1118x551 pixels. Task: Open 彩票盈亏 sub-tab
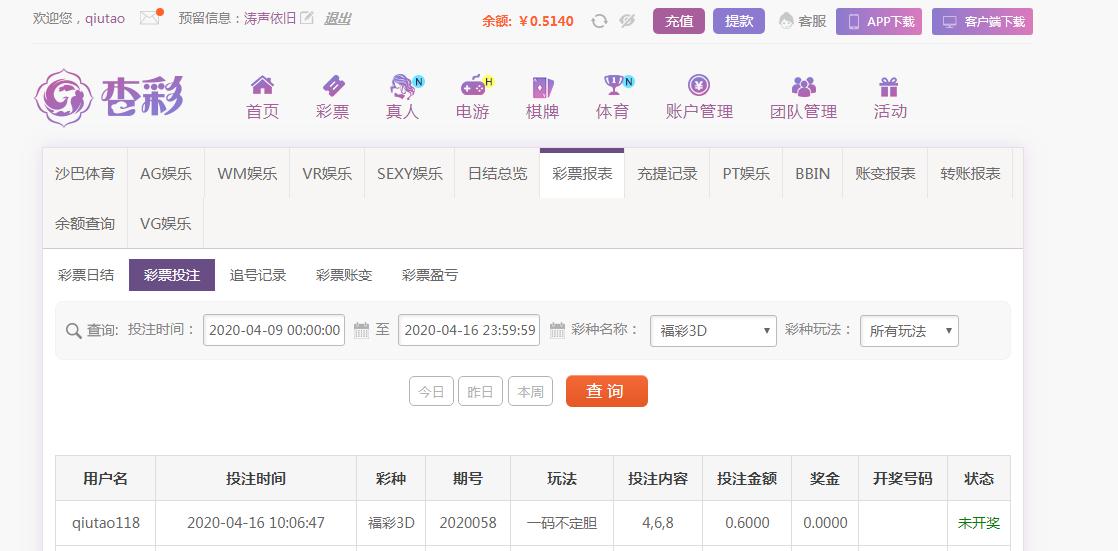point(430,275)
